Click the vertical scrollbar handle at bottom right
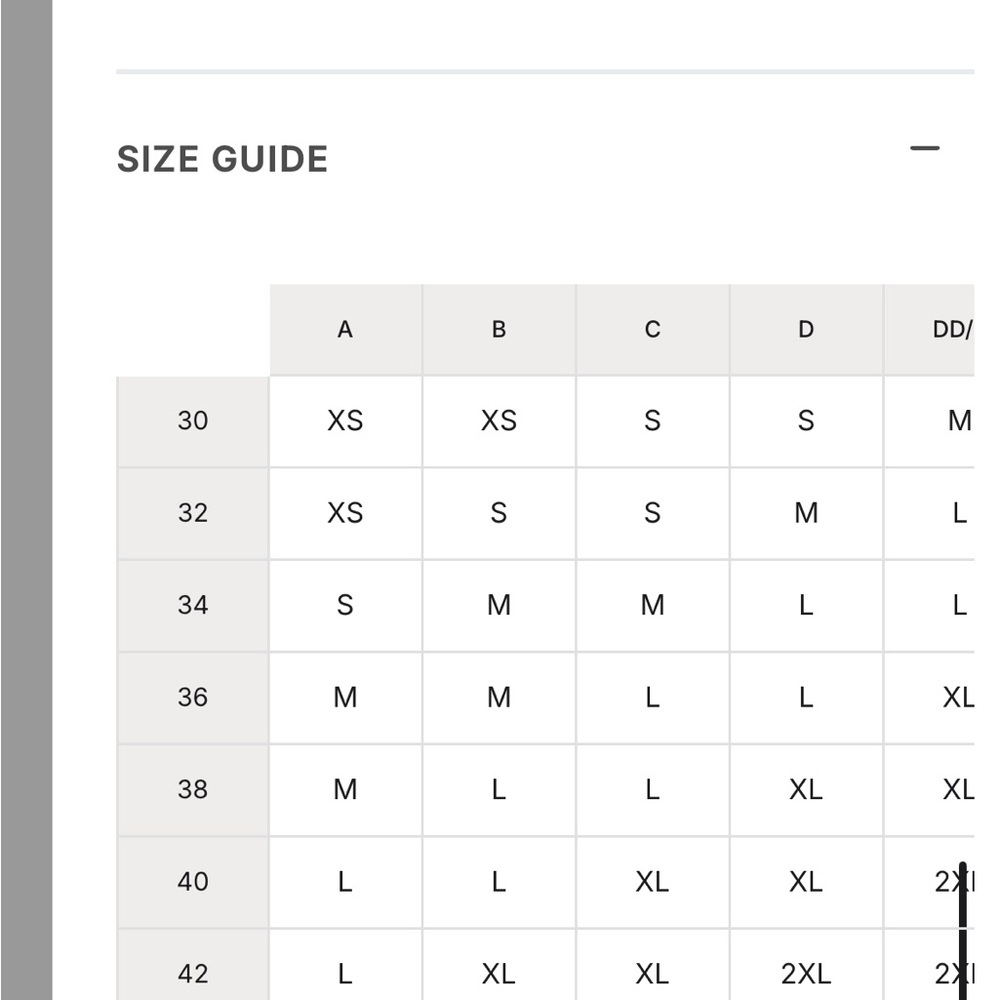The image size is (1000, 1000). coord(963,931)
